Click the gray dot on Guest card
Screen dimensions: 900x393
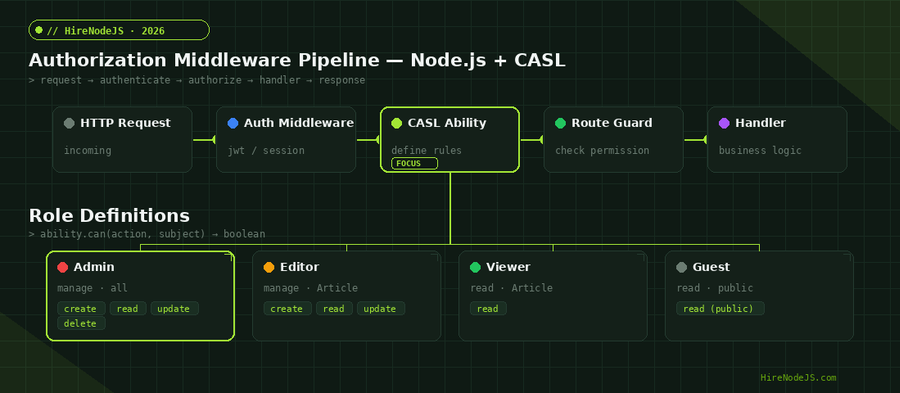coord(682,267)
